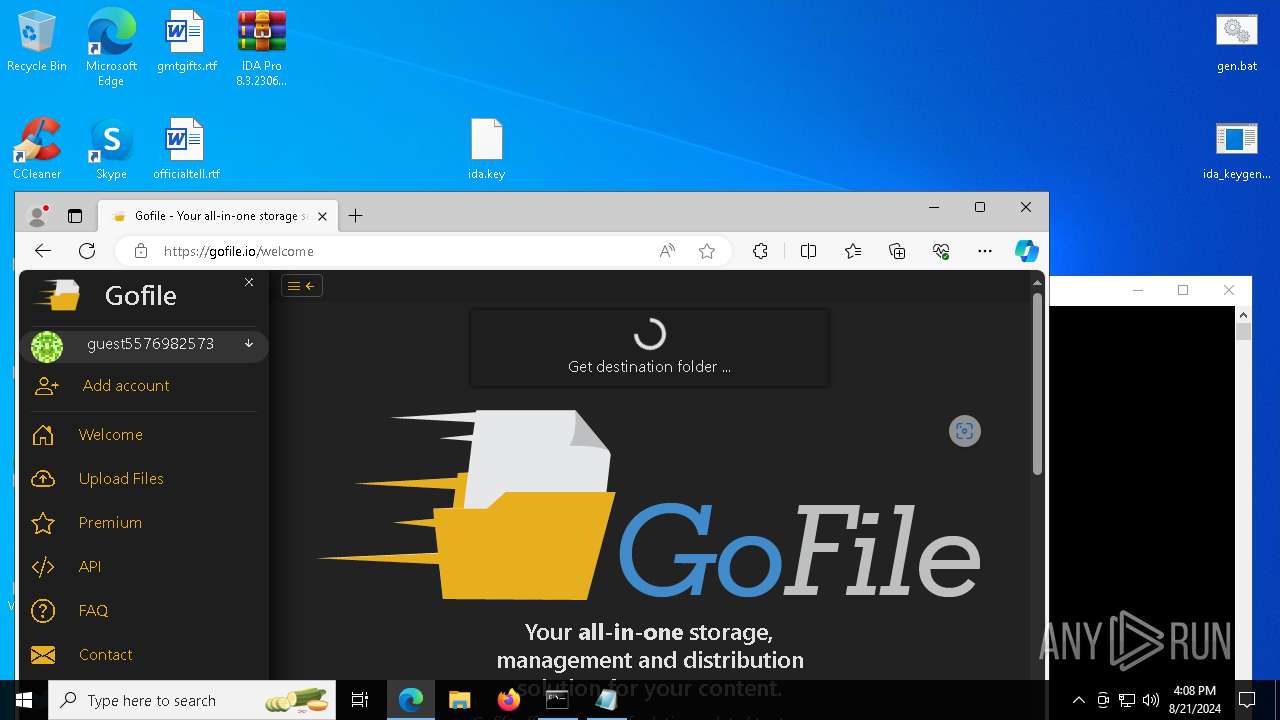Open the notification center
Screen dimensions: 1280x720
click(x=1247, y=700)
